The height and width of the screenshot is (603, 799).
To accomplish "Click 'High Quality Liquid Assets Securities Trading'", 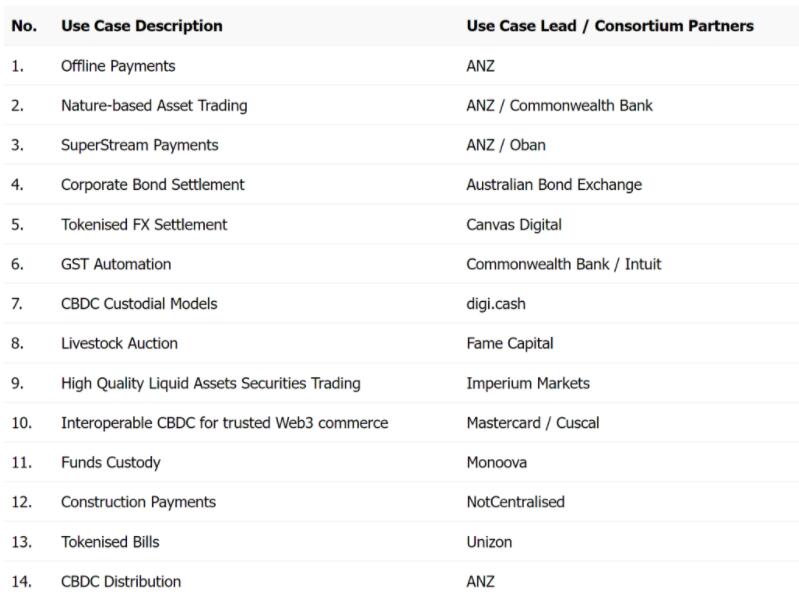I will [x=211, y=383].
